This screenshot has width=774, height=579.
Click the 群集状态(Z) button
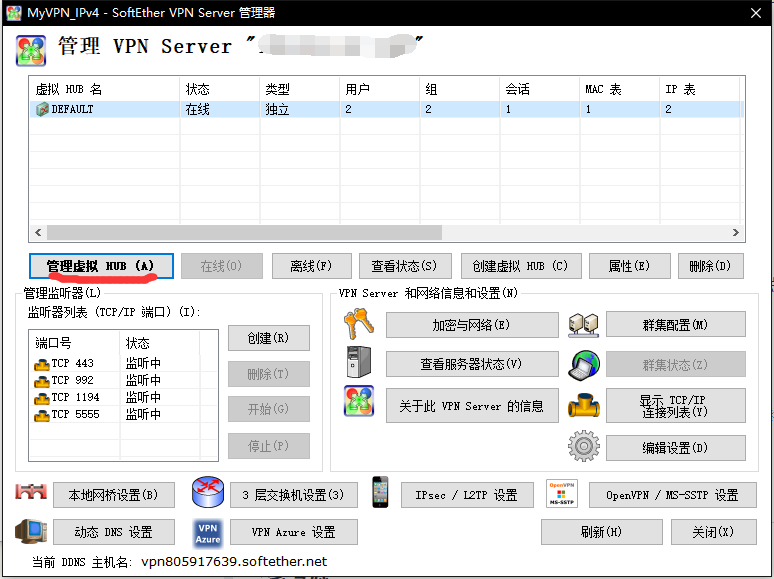(x=675, y=364)
